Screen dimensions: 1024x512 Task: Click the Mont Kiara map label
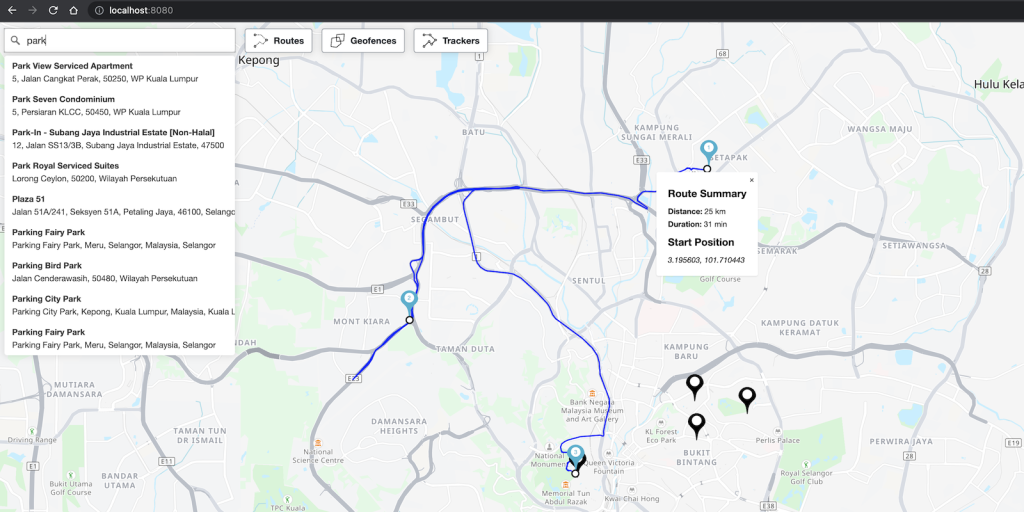point(362,321)
